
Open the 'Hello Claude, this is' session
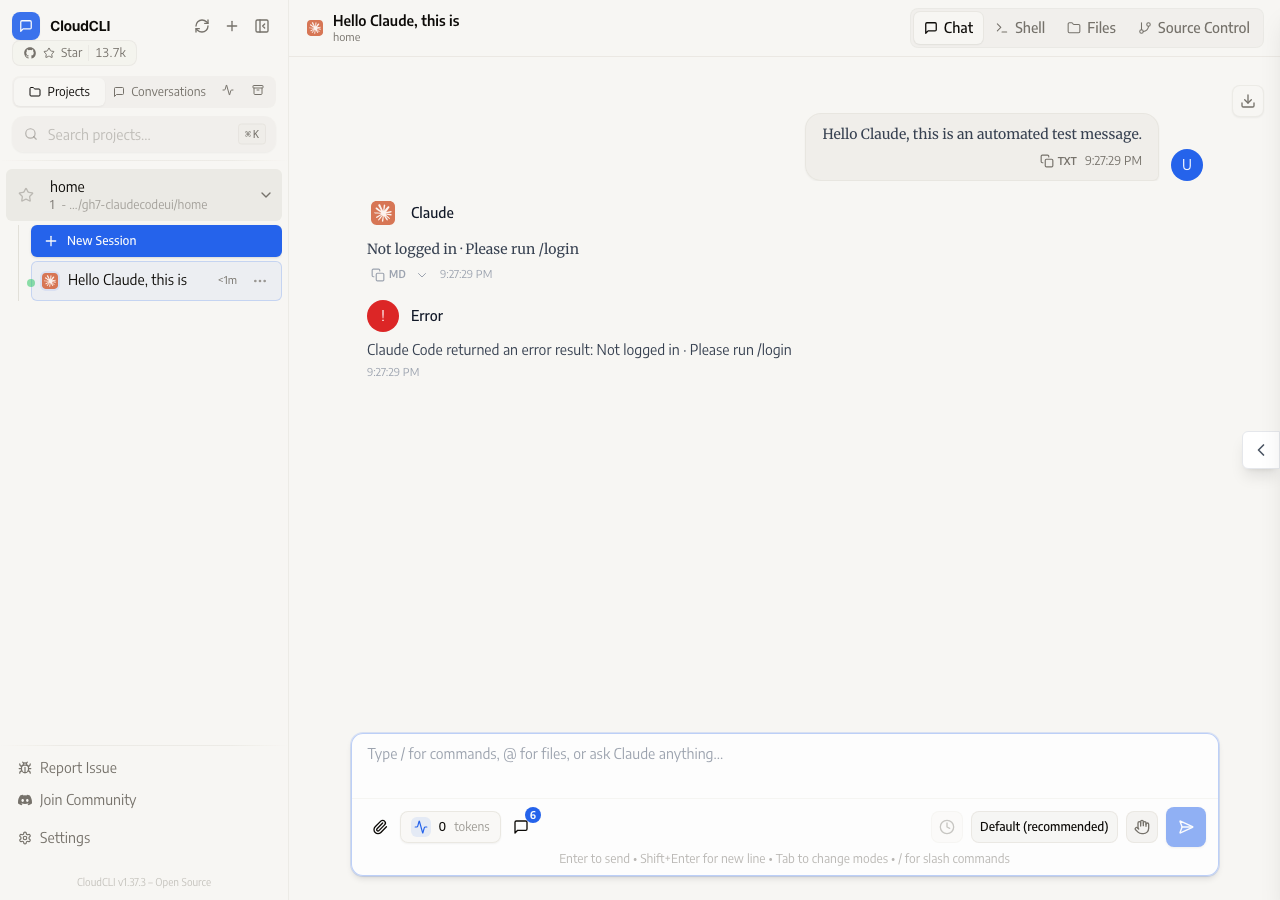[156, 281]
